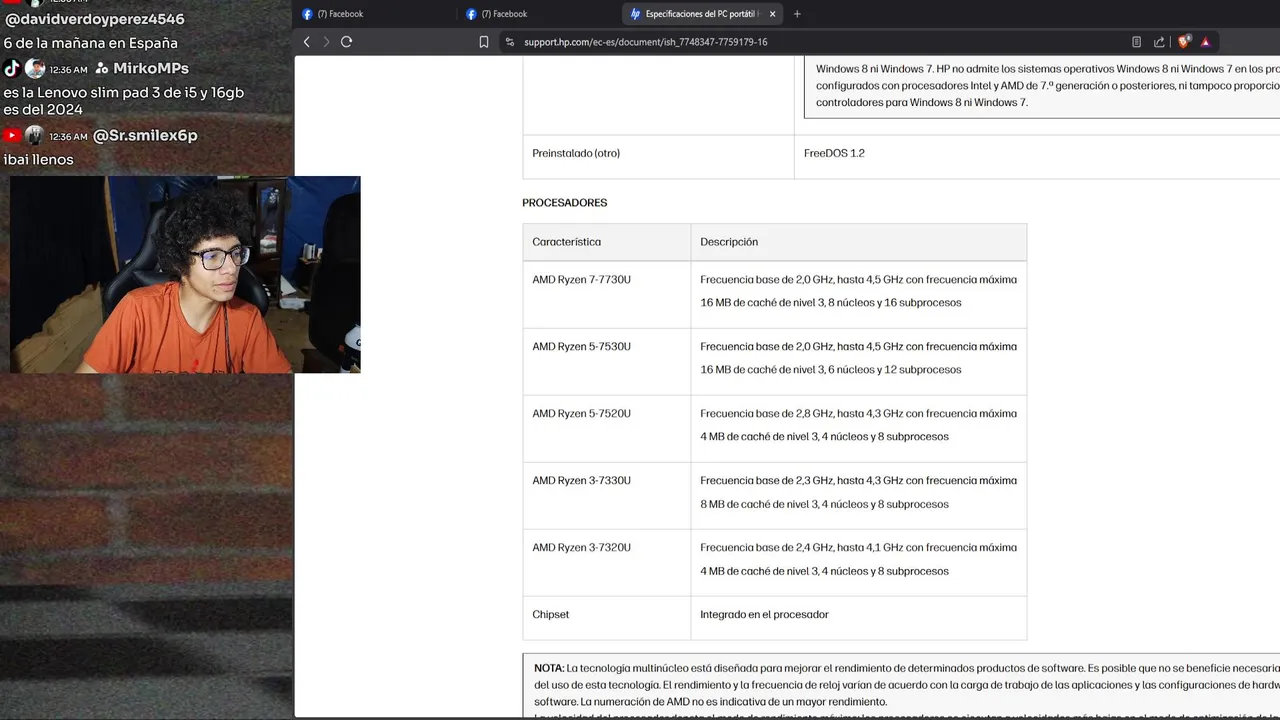Click the Windows 8 ni Windows 7 notice text
Screen dimensions: 1280x720
coord(1047,86)
